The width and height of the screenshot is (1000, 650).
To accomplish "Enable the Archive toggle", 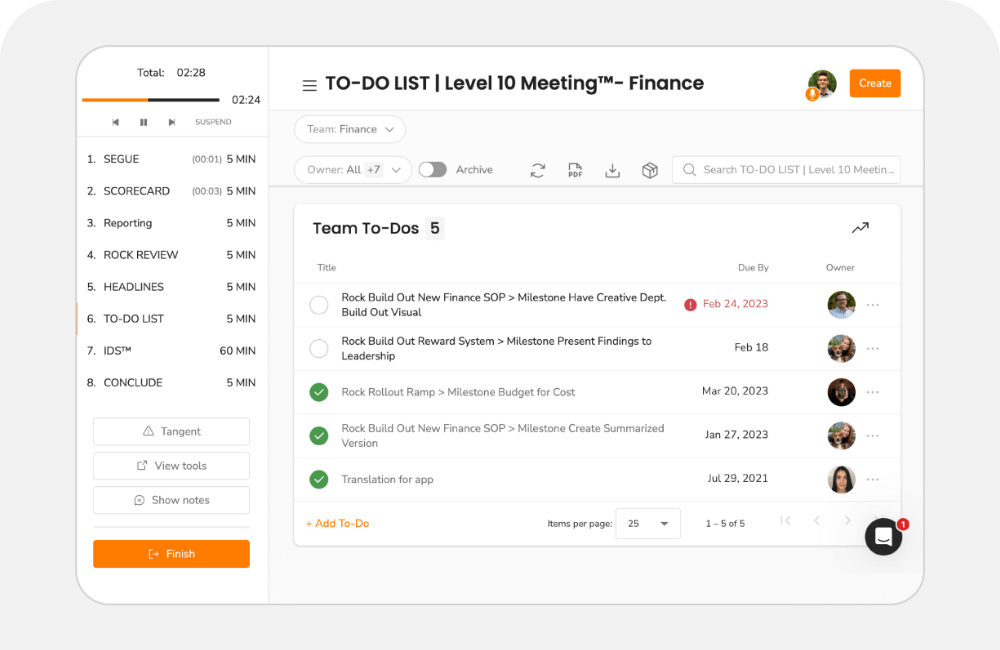I will (433, 169).
